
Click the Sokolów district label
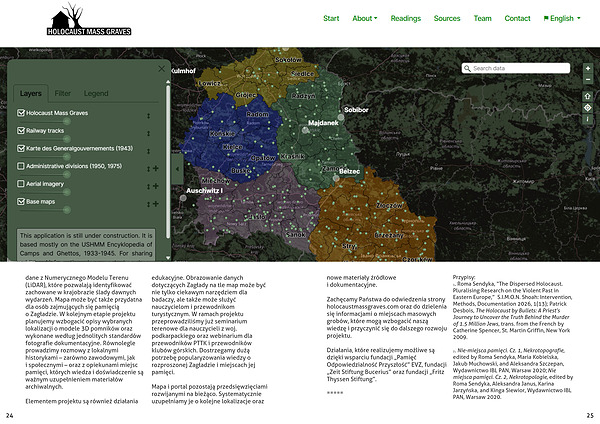tap(288, 60)
